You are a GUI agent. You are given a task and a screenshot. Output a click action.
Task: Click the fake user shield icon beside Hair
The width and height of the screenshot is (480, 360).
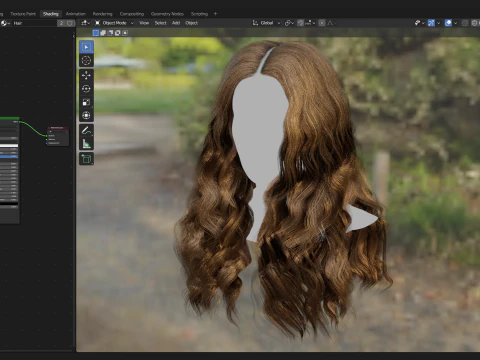(70, 23)
